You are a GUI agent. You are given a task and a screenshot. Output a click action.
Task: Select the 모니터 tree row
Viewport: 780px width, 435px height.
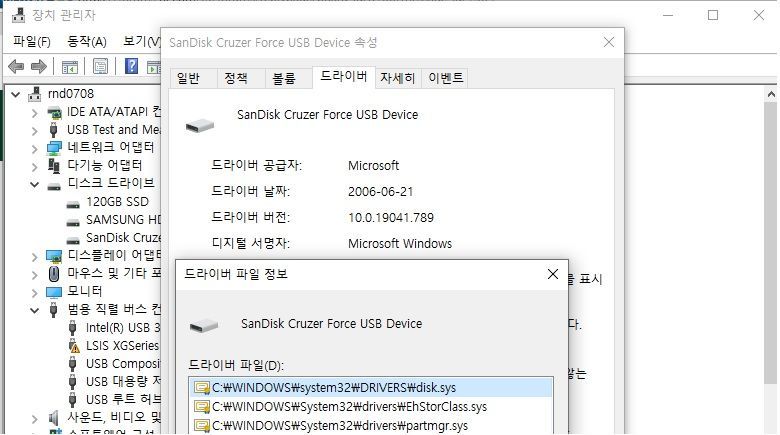pos(85,291)
